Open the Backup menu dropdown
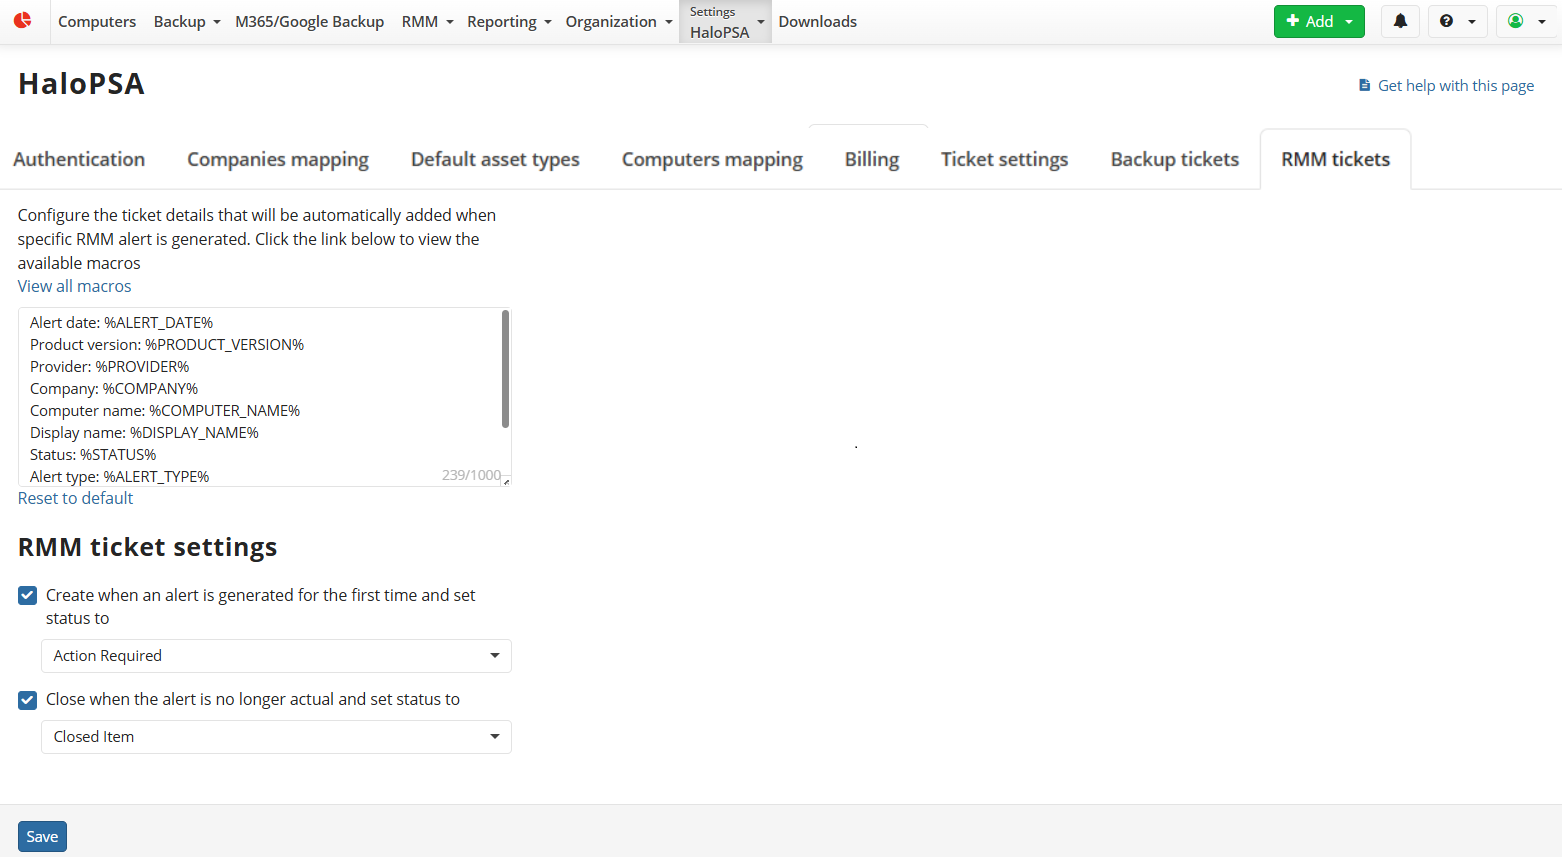This screenshot has width=1562, height=857. [x=186, y=22]
